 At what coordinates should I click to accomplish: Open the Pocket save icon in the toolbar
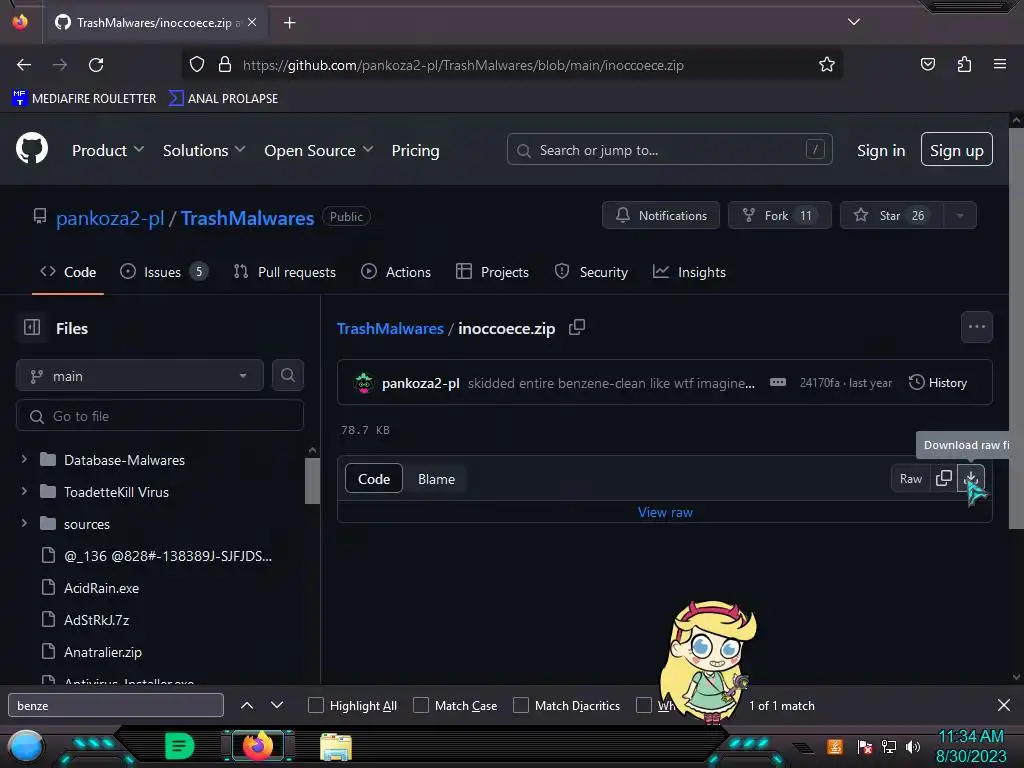tap(927, 64)
